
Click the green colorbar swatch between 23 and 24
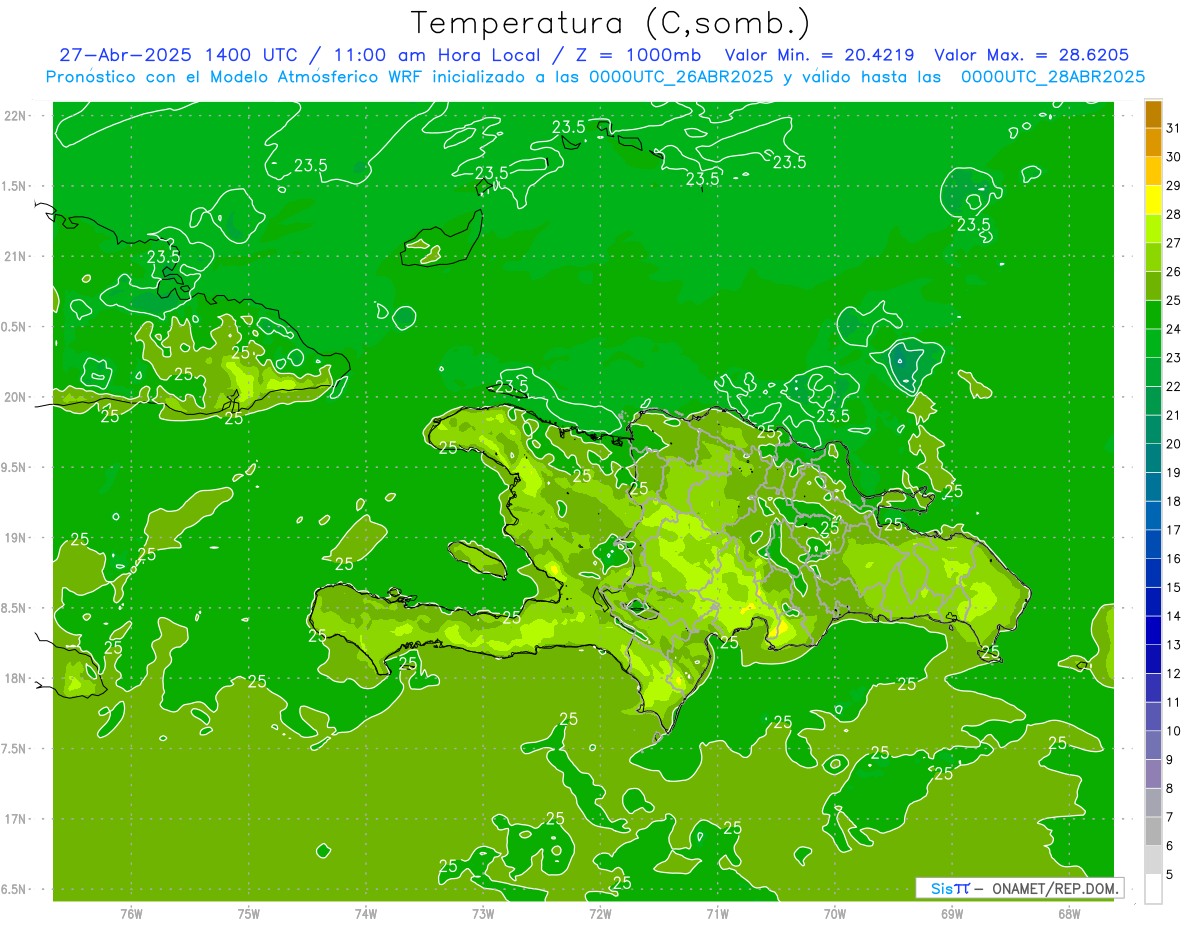point(1153,344)
